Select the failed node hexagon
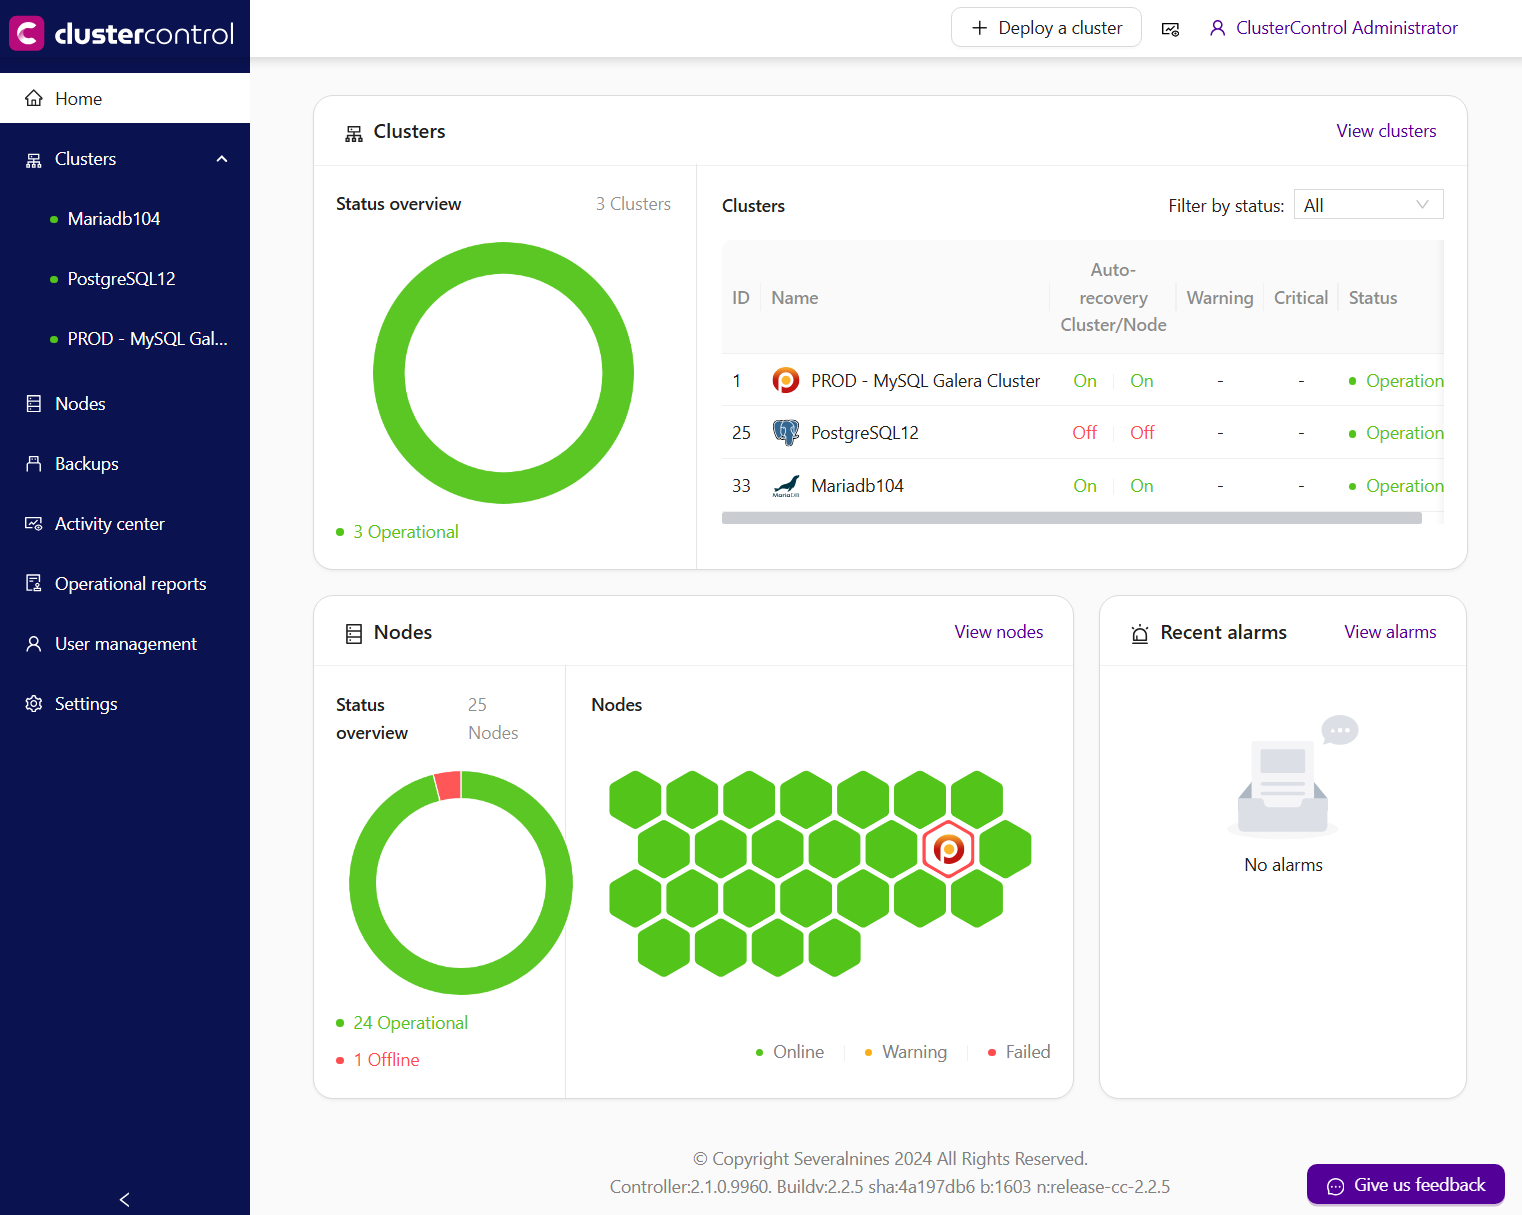Screen dimensions: 1522x1215 pos(948,849)
